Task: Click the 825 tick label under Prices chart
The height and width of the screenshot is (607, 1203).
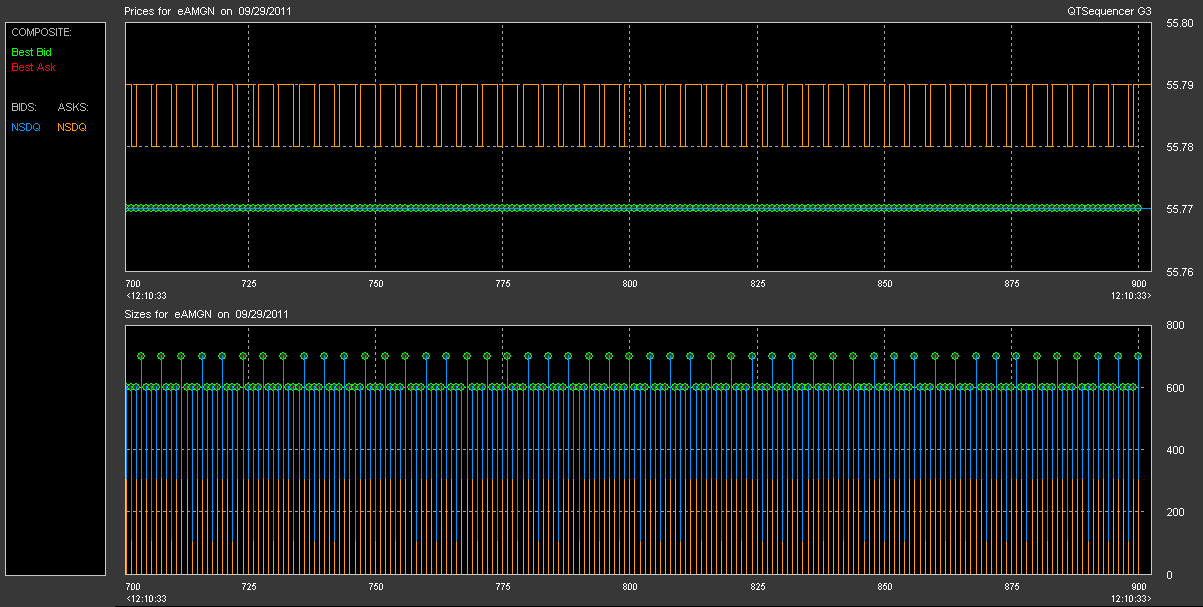Action: pos(757,284)
